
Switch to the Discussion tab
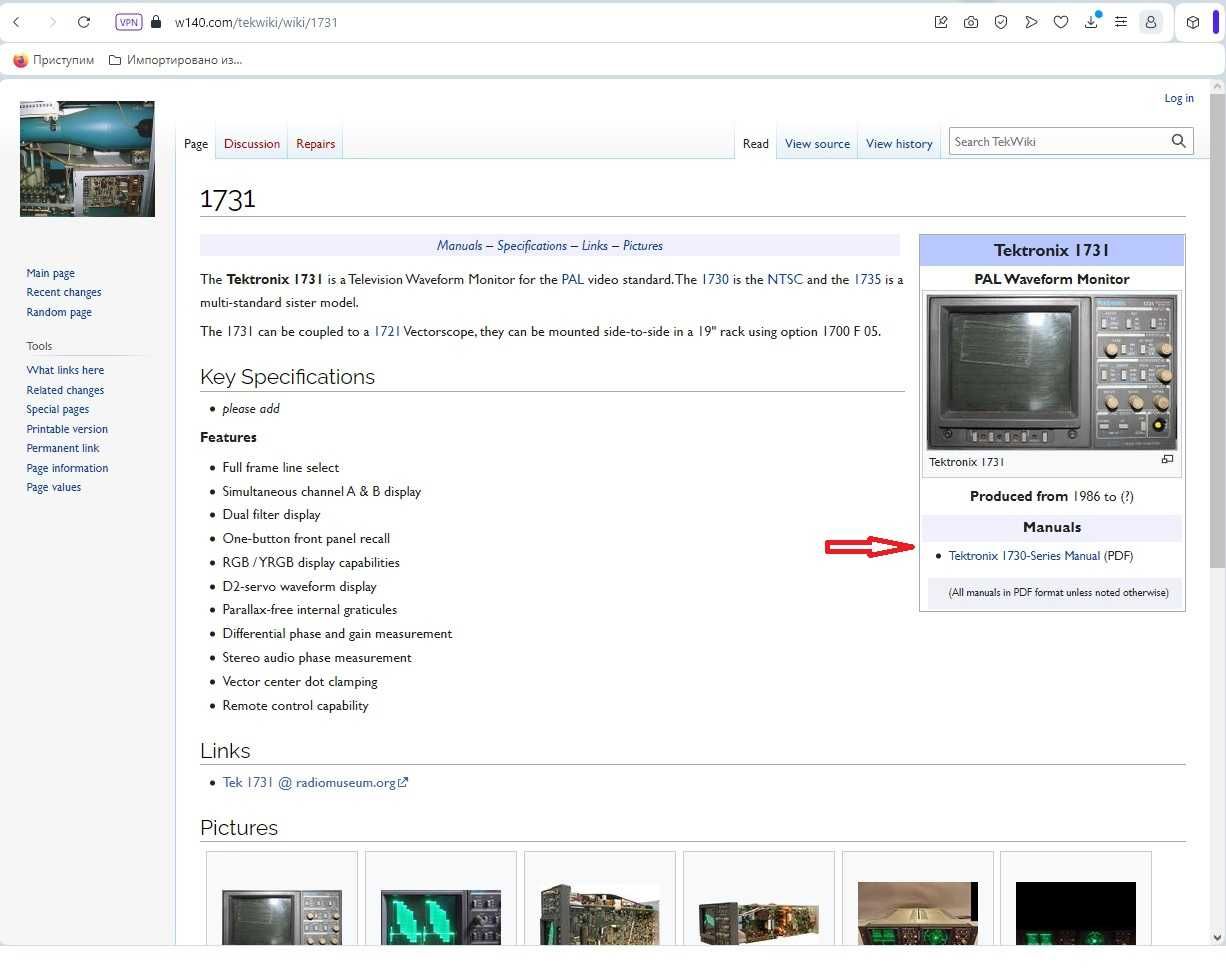(x=252, y=144)
